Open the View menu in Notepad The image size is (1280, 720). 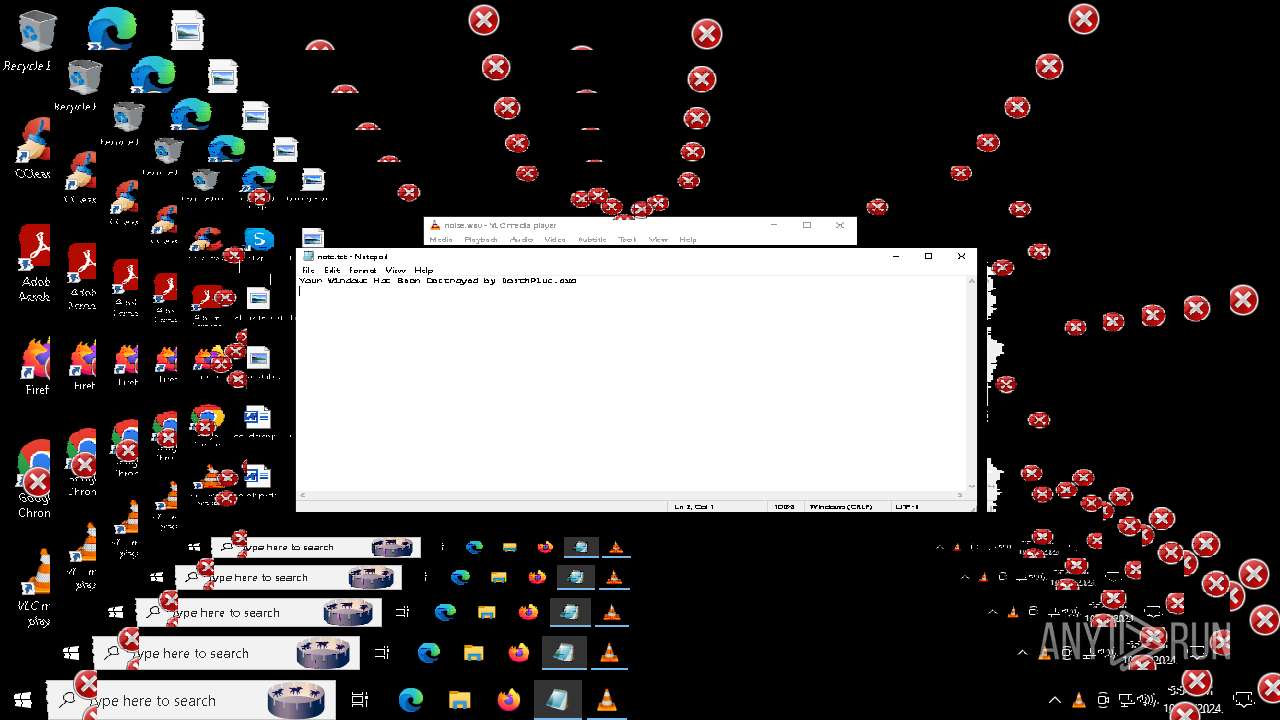click(x=395, y=270)
